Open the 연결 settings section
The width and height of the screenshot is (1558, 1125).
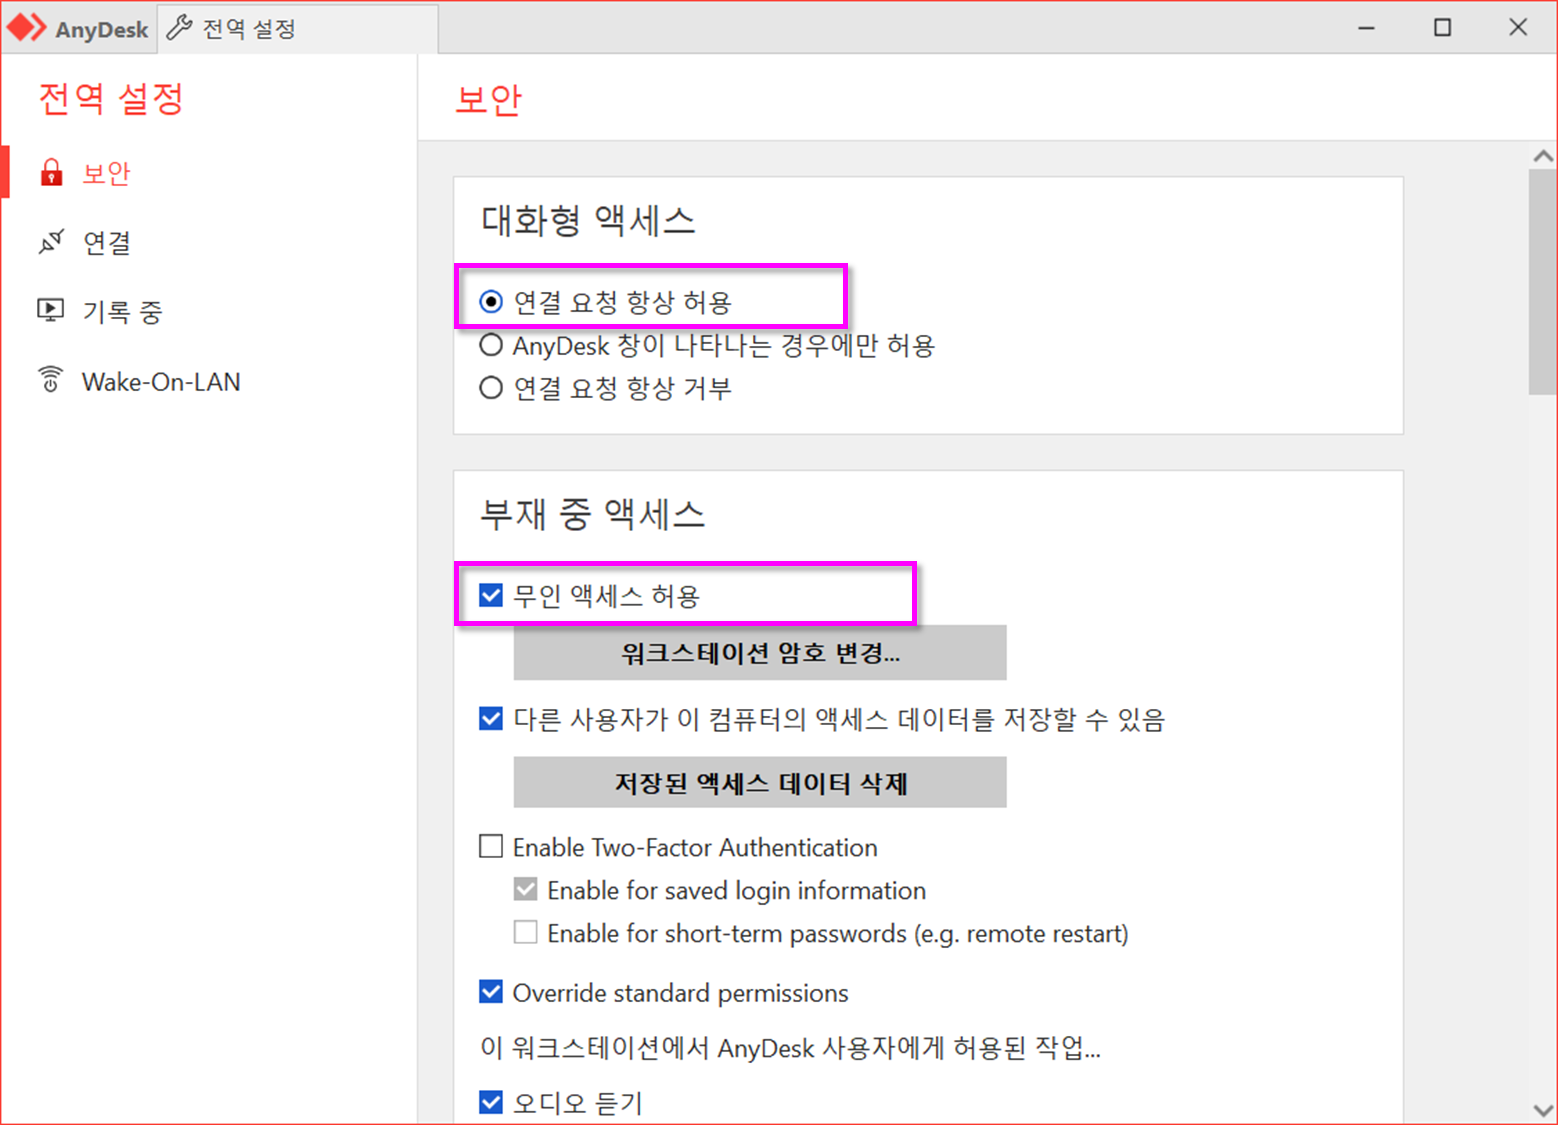[x=208, y=242]
